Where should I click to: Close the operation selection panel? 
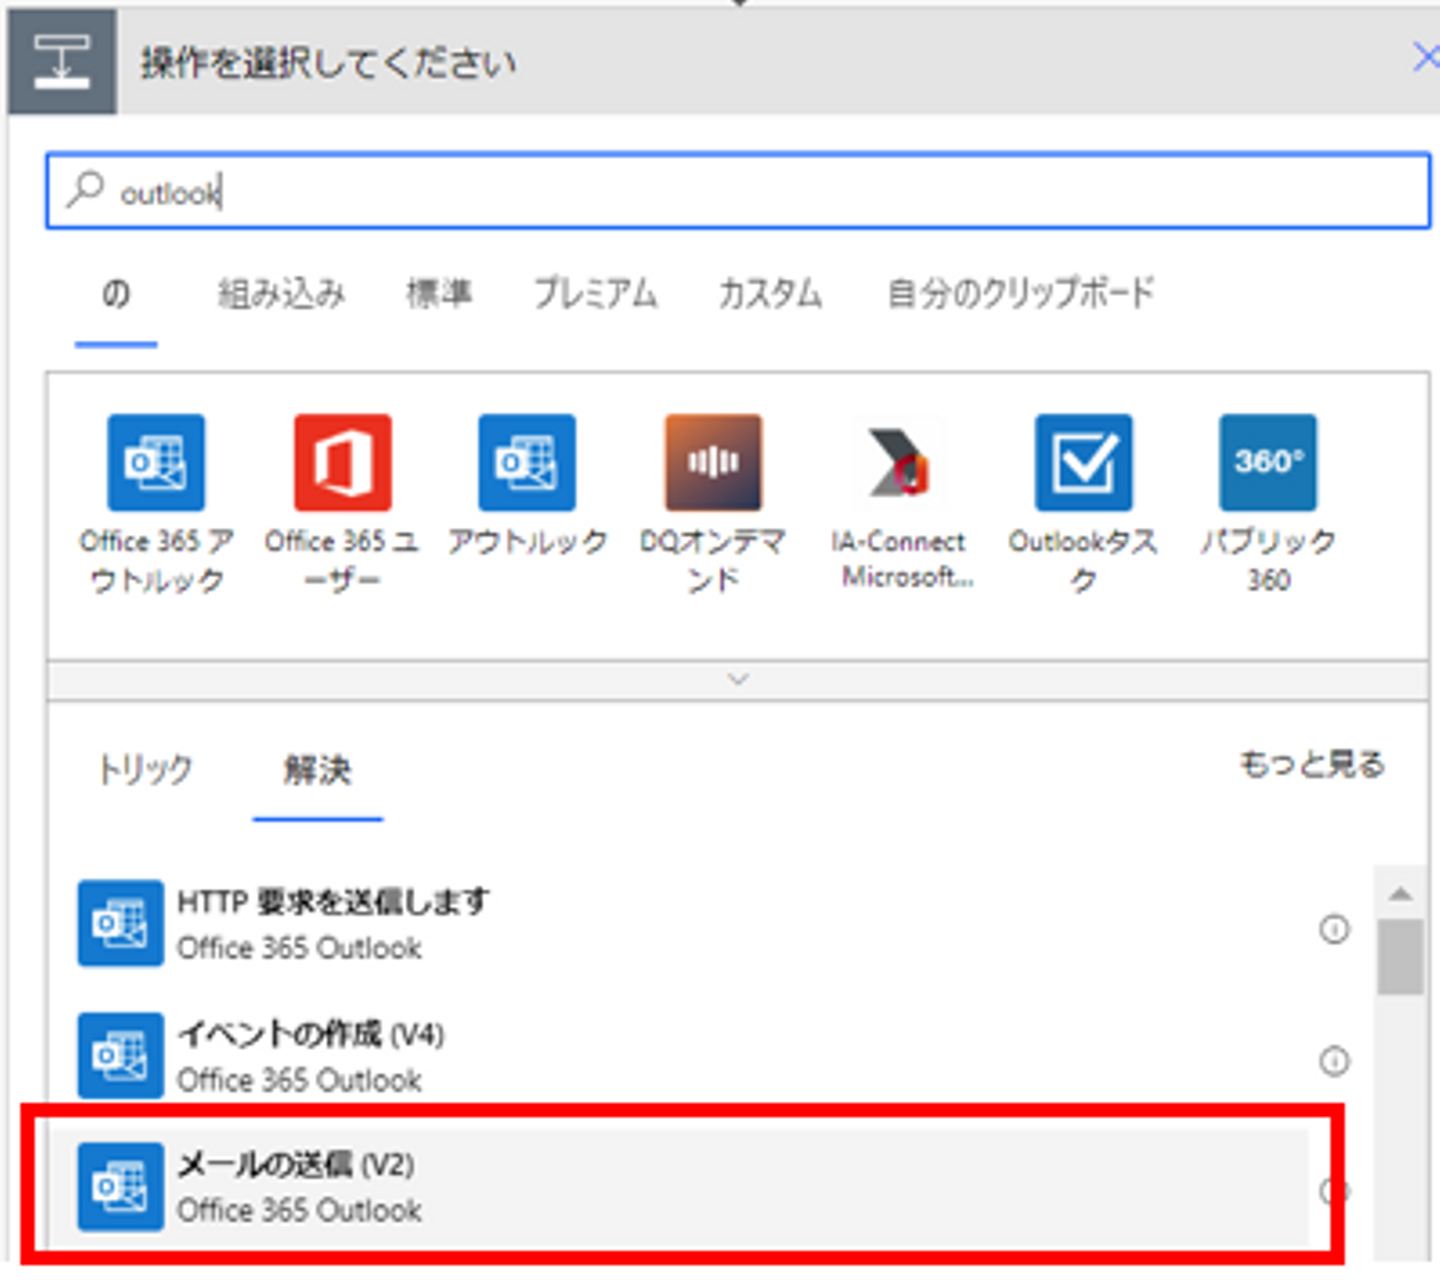(1425, 57)
